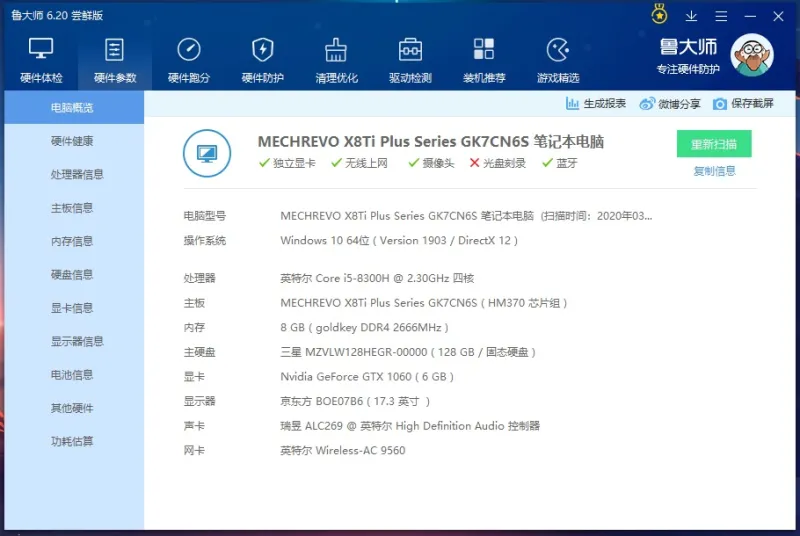
Task: Open 功耗估算 sidebar item
Action: [74, 442]
